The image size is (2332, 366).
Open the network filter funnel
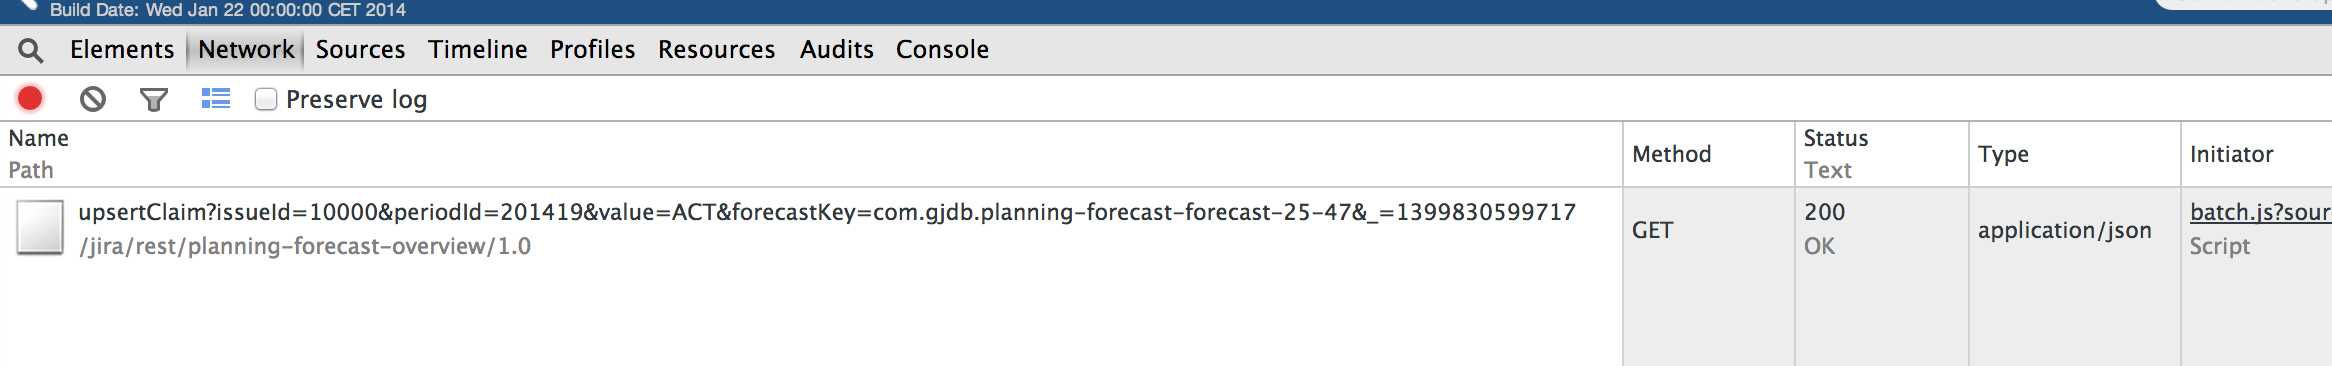(153, 100)
